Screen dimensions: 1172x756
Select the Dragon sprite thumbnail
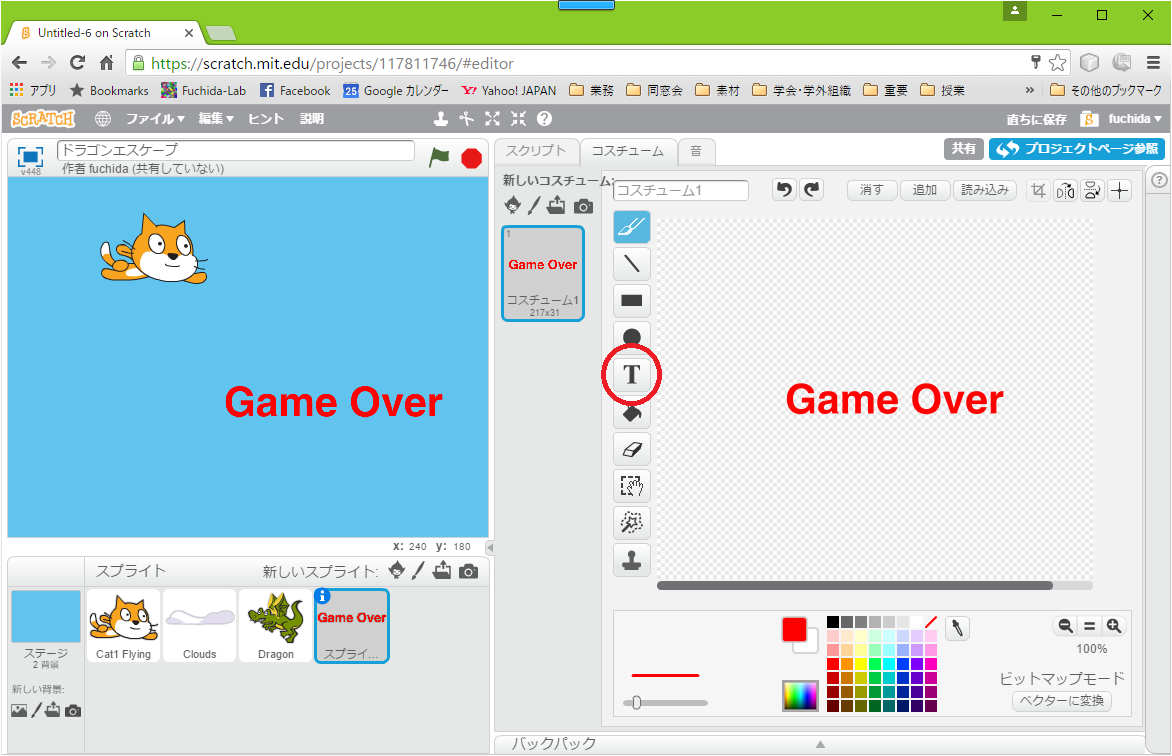tap(276, 625)
